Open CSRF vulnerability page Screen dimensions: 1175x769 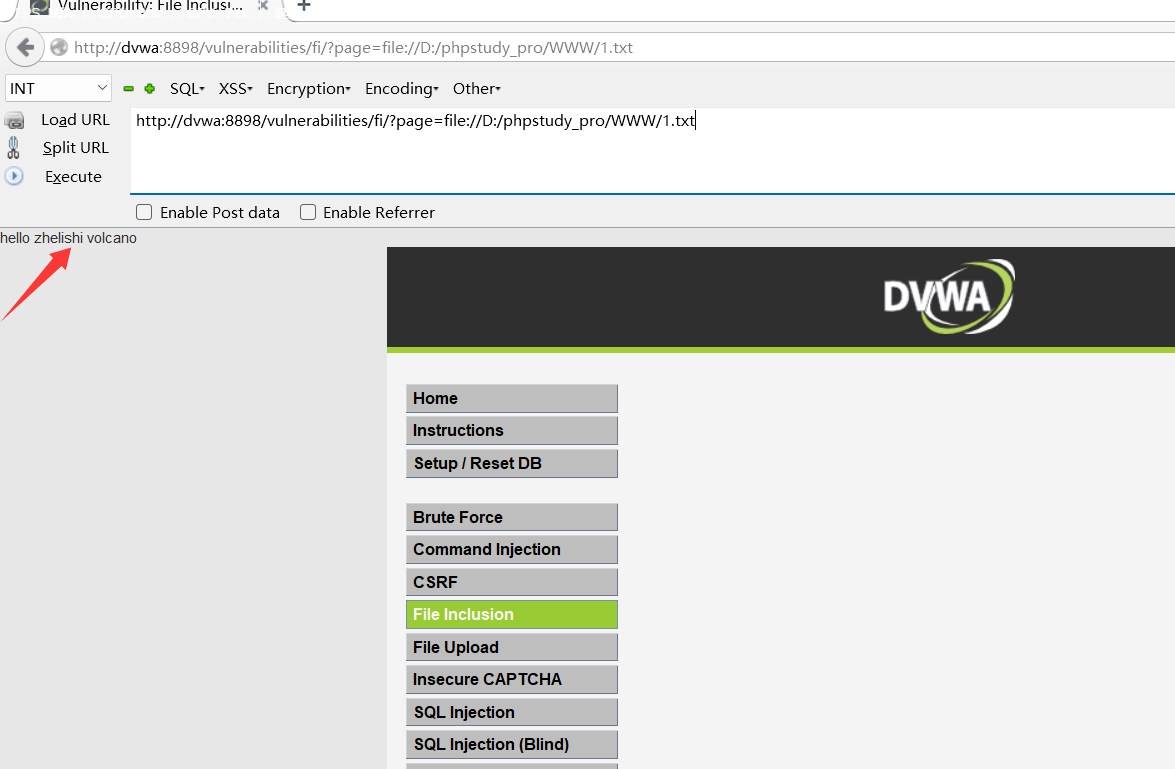click(x=512, y=582)
